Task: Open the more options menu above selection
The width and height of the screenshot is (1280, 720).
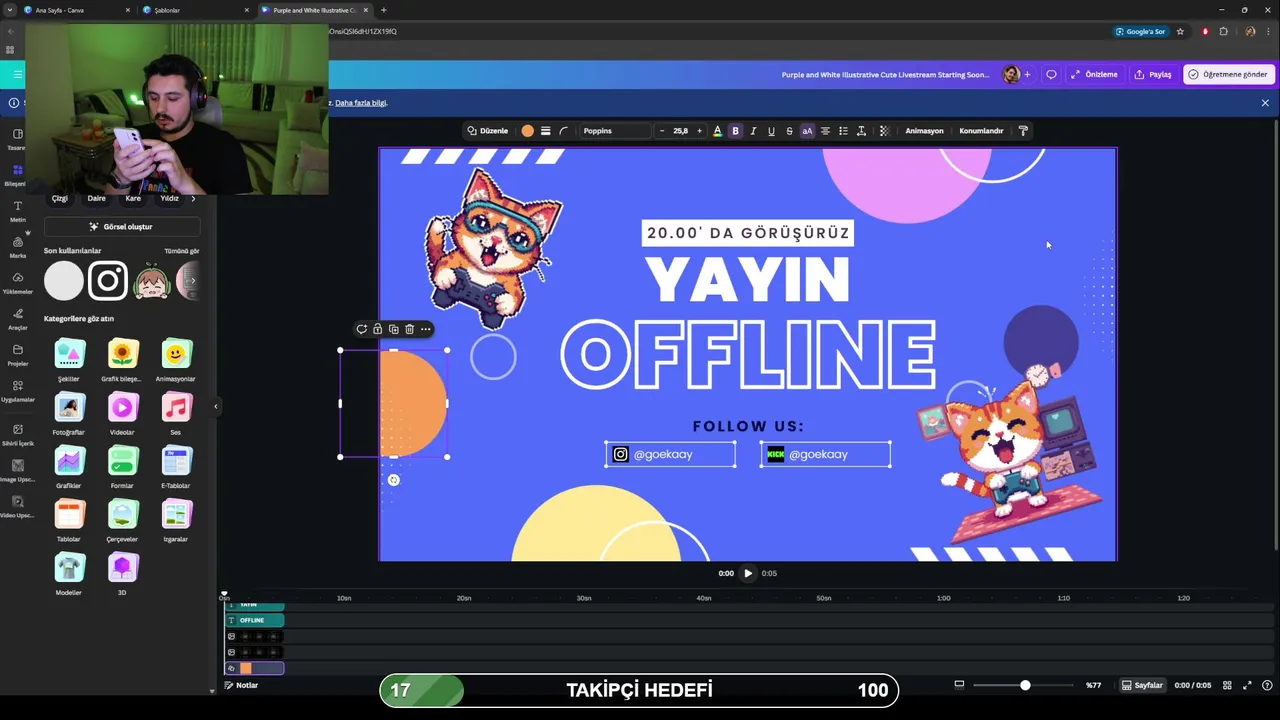Action: [425, 329]
